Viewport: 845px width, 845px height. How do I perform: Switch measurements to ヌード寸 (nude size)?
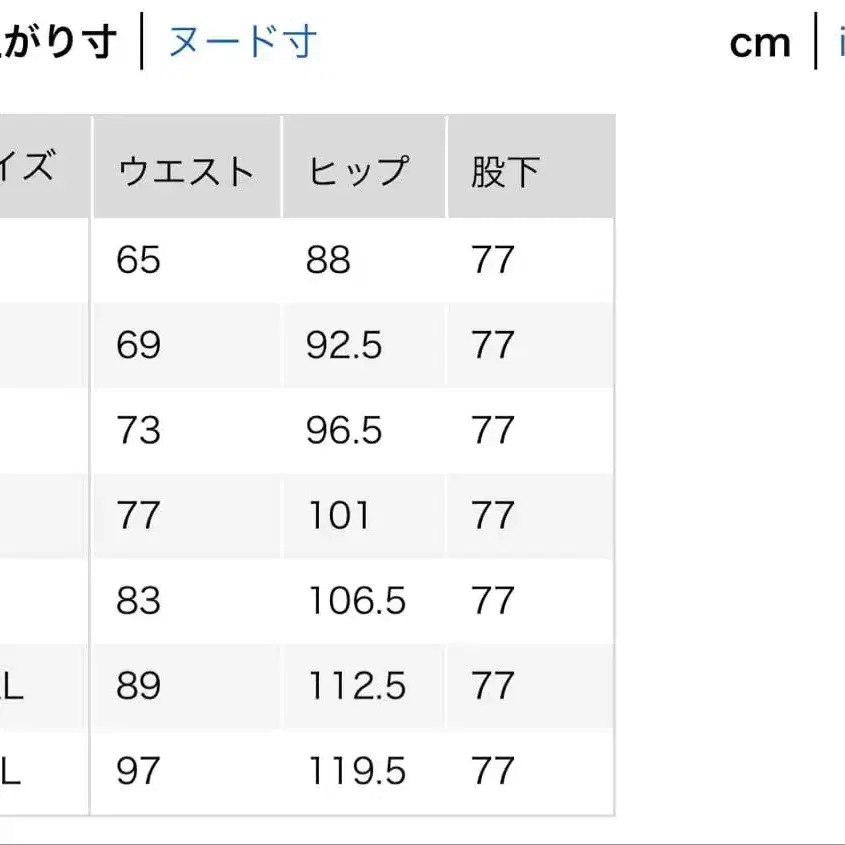coord(243,40)
